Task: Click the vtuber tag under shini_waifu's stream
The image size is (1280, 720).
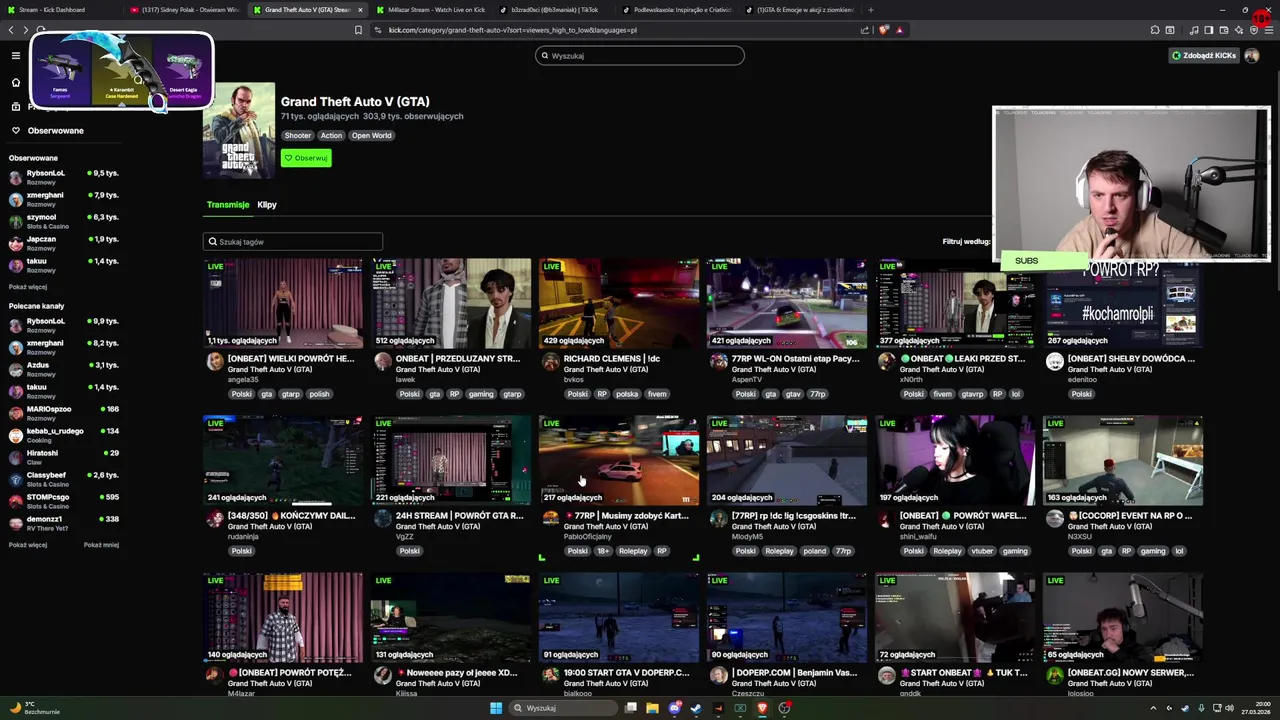Action: [983, 551]
